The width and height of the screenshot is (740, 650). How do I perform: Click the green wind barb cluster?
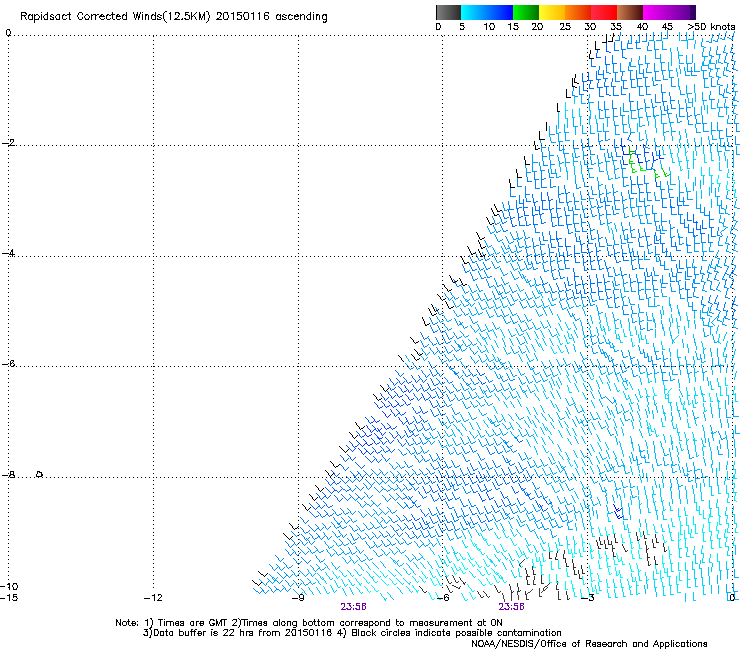[648, 163]
